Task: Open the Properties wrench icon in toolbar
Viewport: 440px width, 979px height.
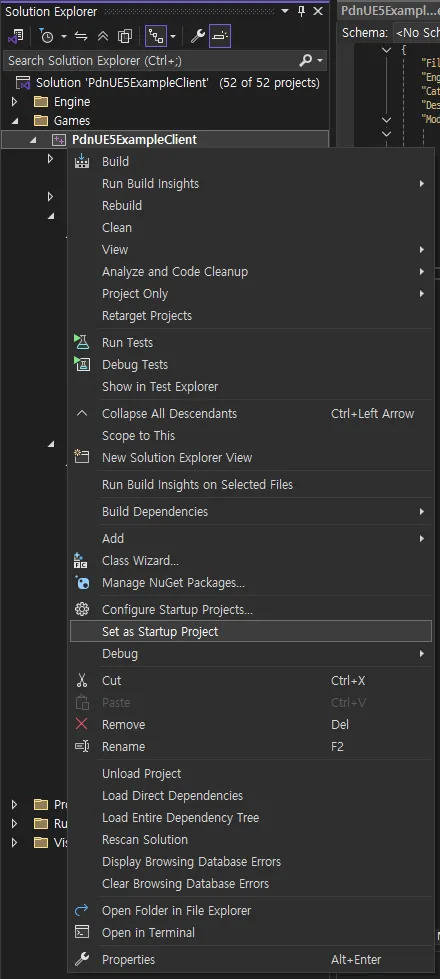Action: tap(197, 36)
